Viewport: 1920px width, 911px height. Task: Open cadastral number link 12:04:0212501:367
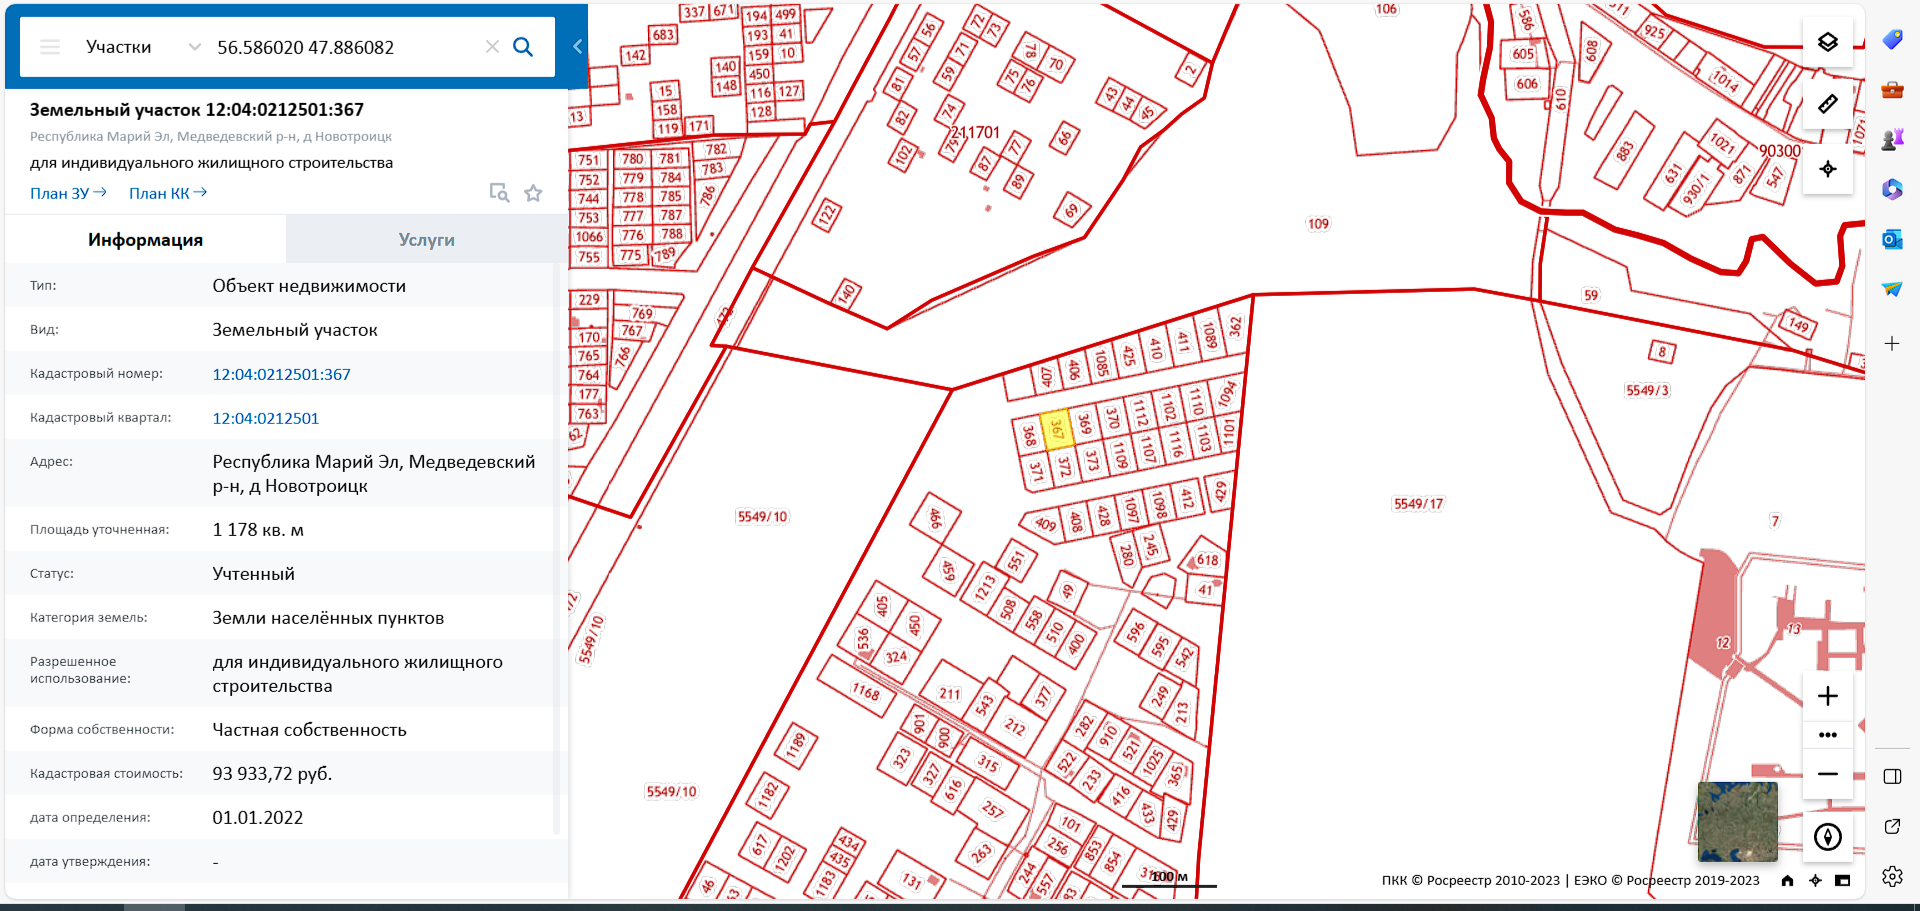(281, 374)
